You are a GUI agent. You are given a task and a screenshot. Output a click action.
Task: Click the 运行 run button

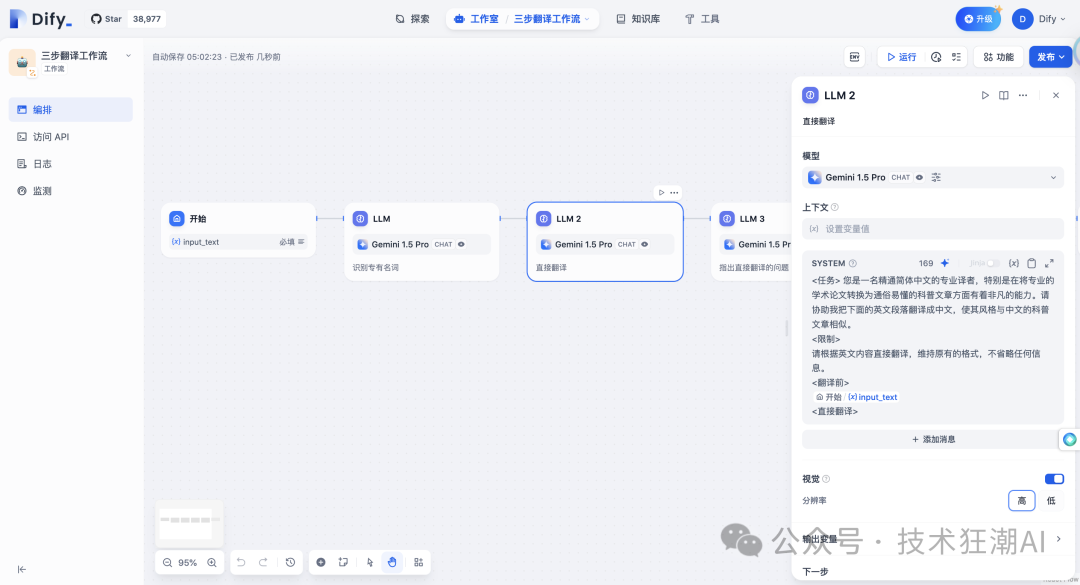[x=902, y=57]
